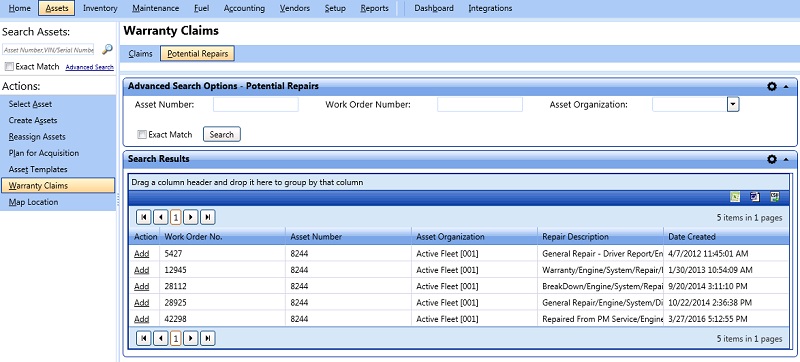The height and width of the screenshot is (362, 800).
Task: Open Search Results panel gear settings
Action: (x=771, y=160)
